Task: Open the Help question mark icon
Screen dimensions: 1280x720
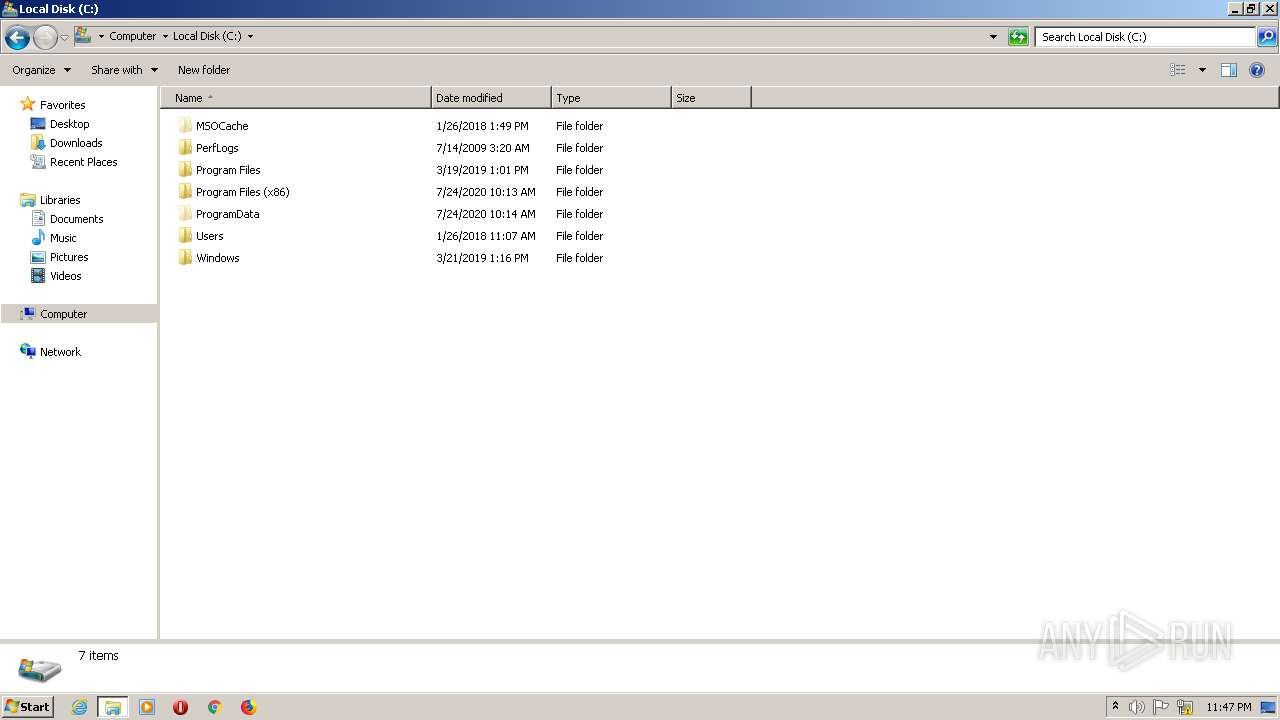Action: [1258, 70]
